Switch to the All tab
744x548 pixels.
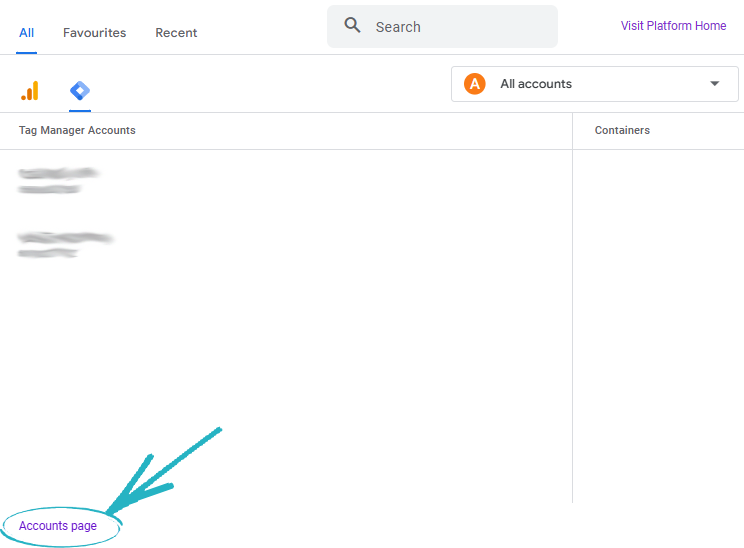(26, 33)
